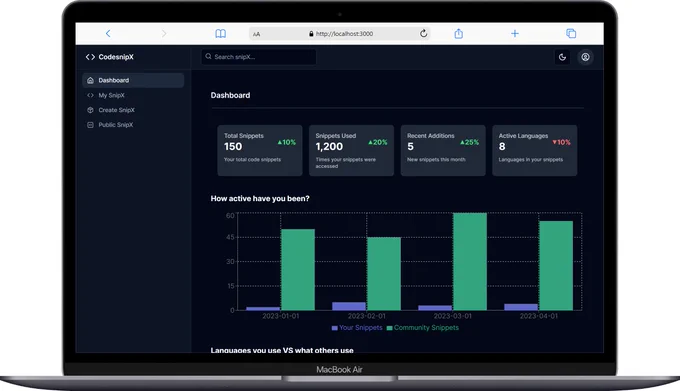
Task: Click the Snippets Used card
Action: (351, 150)
